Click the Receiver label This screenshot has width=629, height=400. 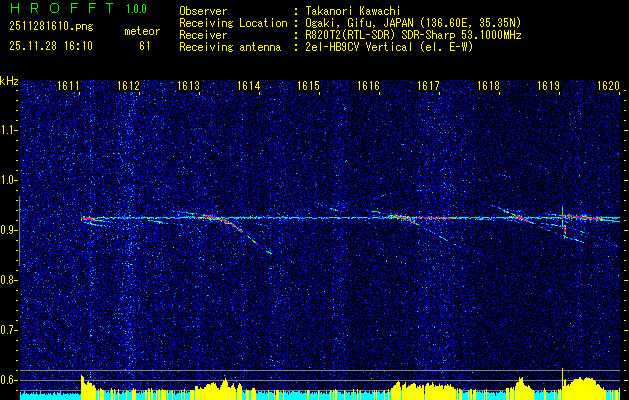coord(203,35)
